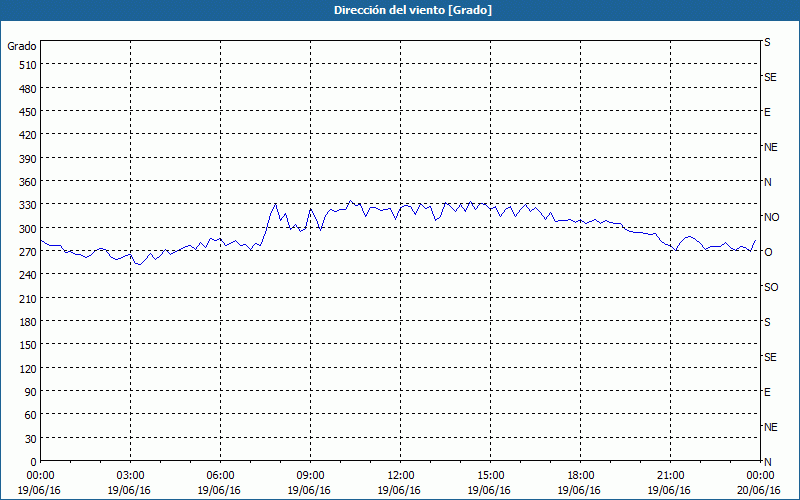
Task: Click the 15:00 time axis label
Action: 491,475
